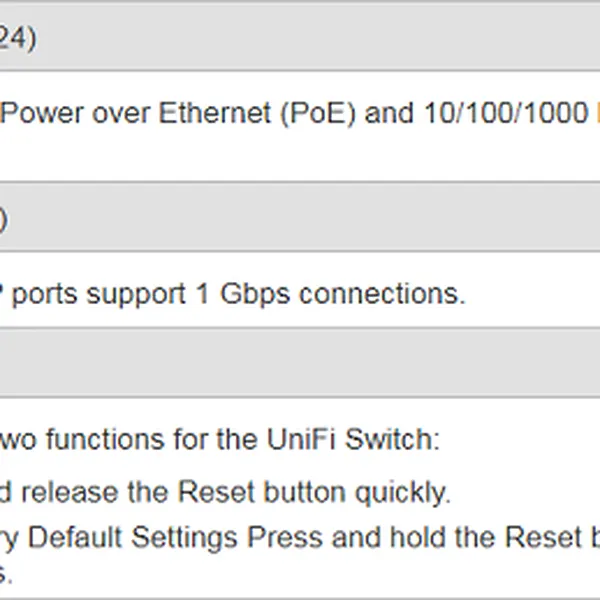This screenshot has height=600, width=600.
Task: Click the word "support" in the ports line
Action: pyautogui.click(x=137, y=295)
